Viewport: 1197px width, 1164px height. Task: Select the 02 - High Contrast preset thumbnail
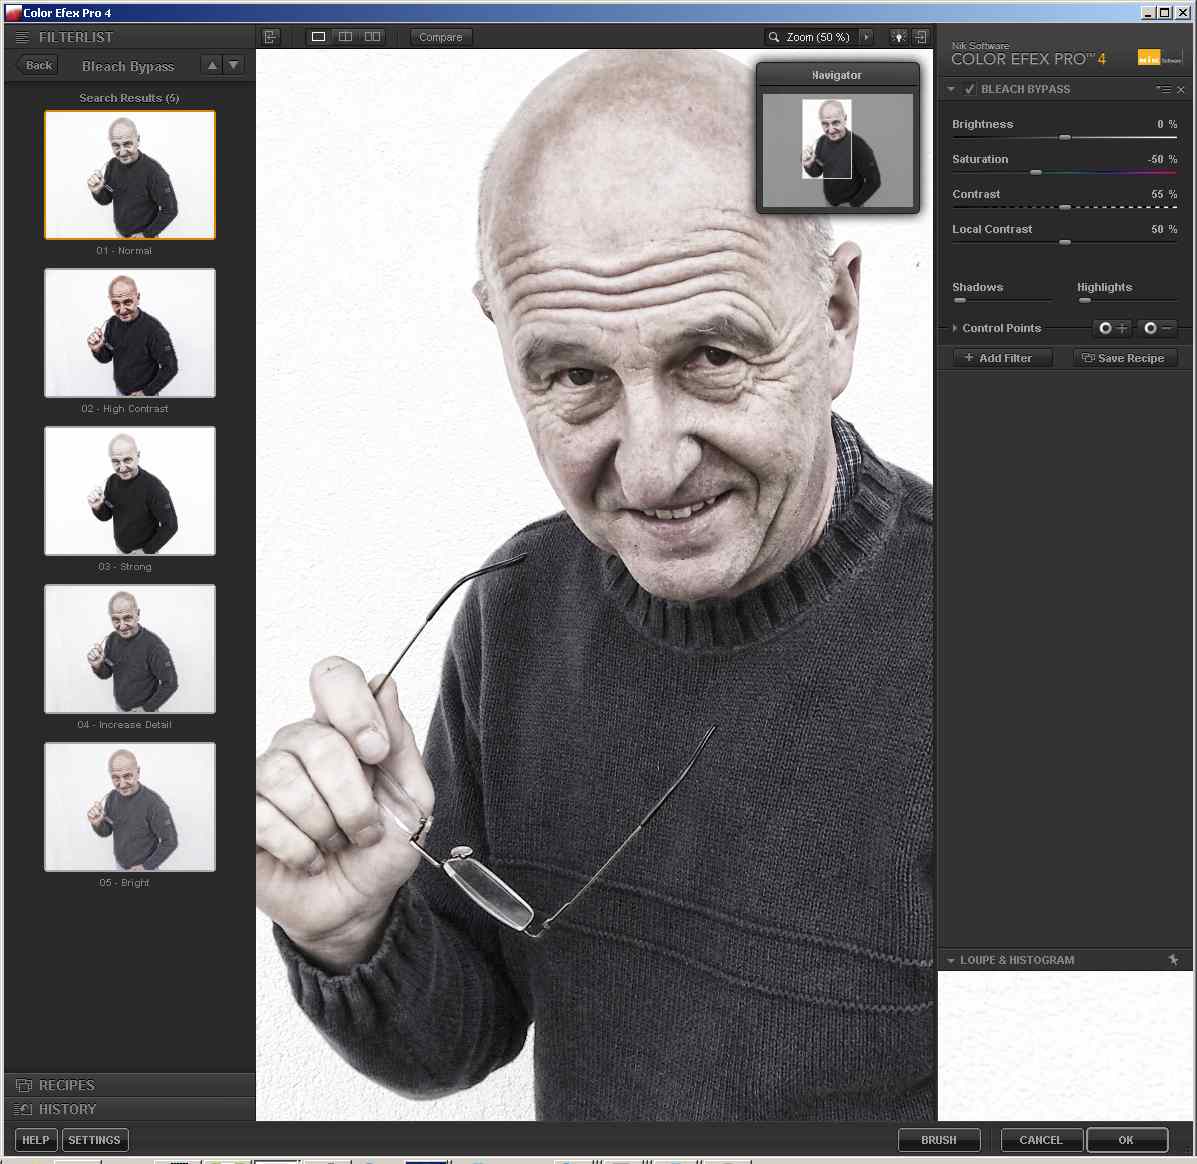point(130,333)
